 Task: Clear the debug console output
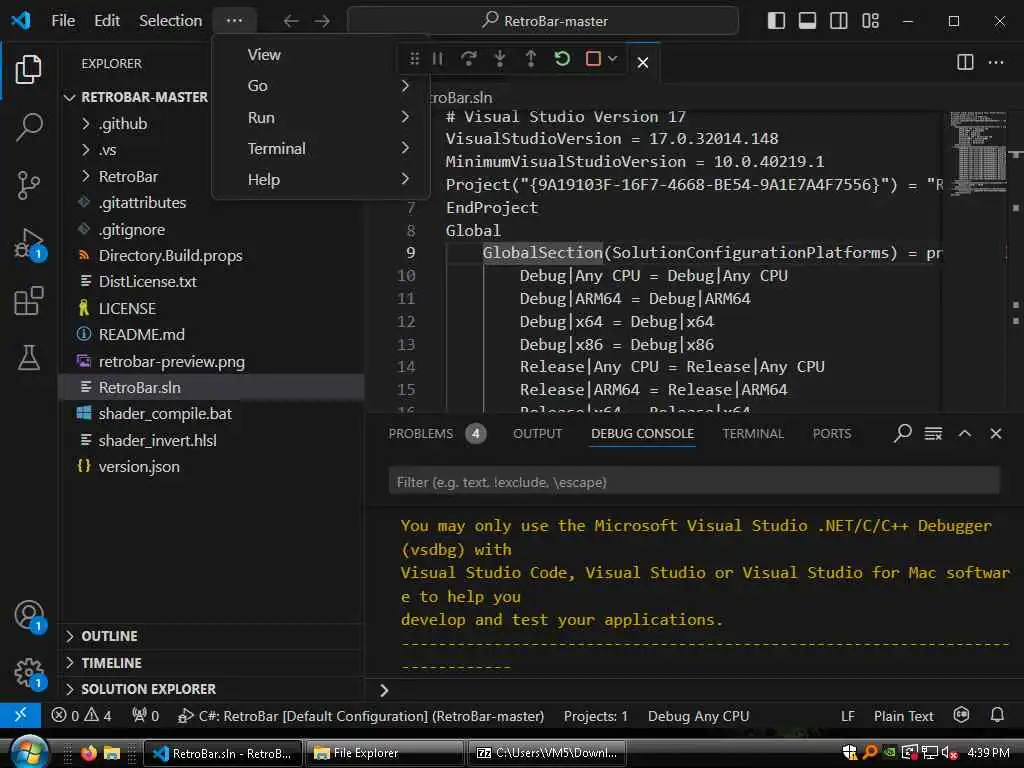[933, 433]
